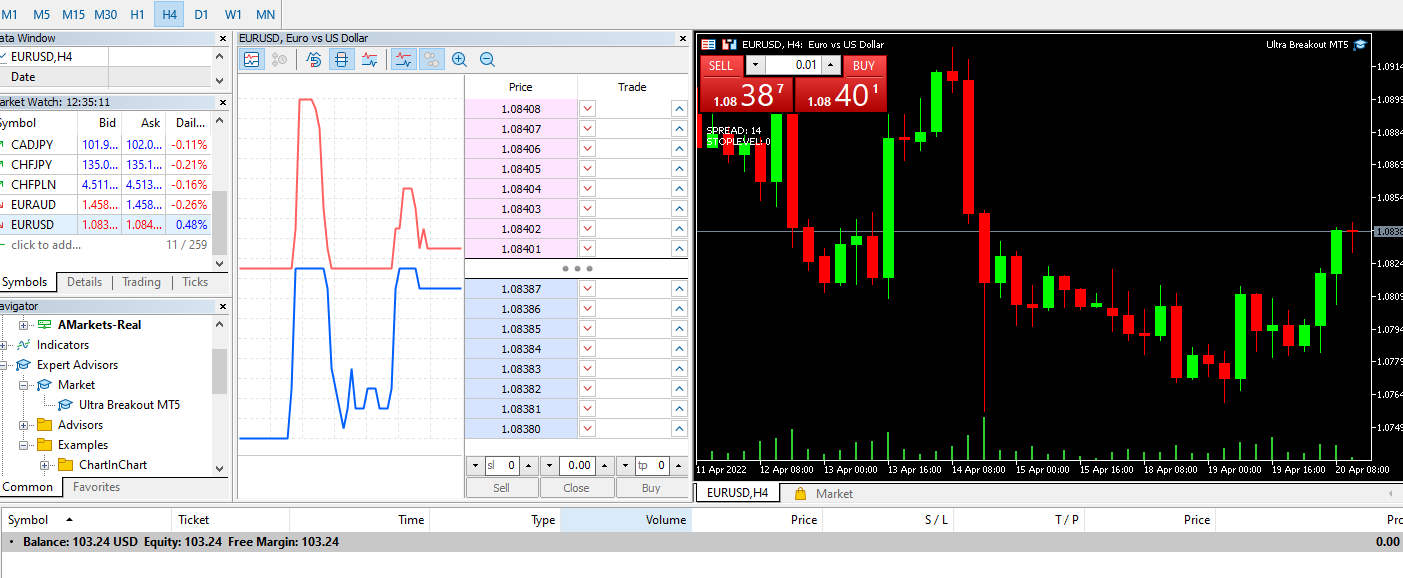Decrease the DOM volume value
This screenshot has height=578, width=1403.
[550, 466]
